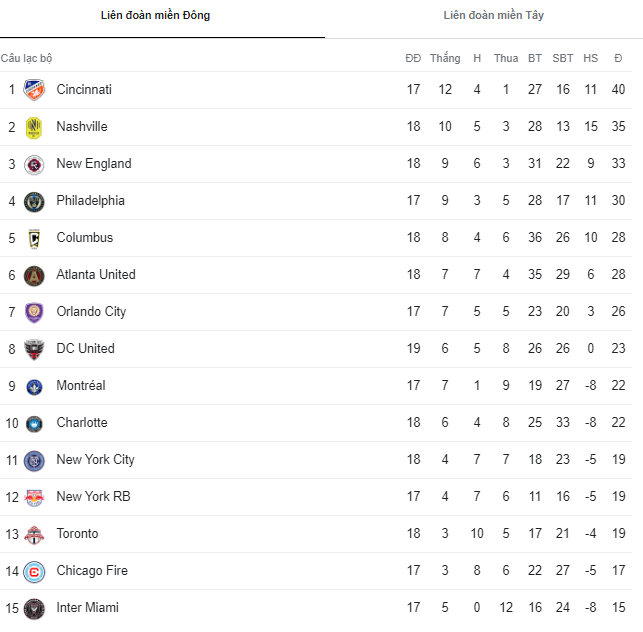The width and height of the screenshot is (643, 632).
Task: Click the Chicago Fire logo
Action: click(x=34, y=571)
